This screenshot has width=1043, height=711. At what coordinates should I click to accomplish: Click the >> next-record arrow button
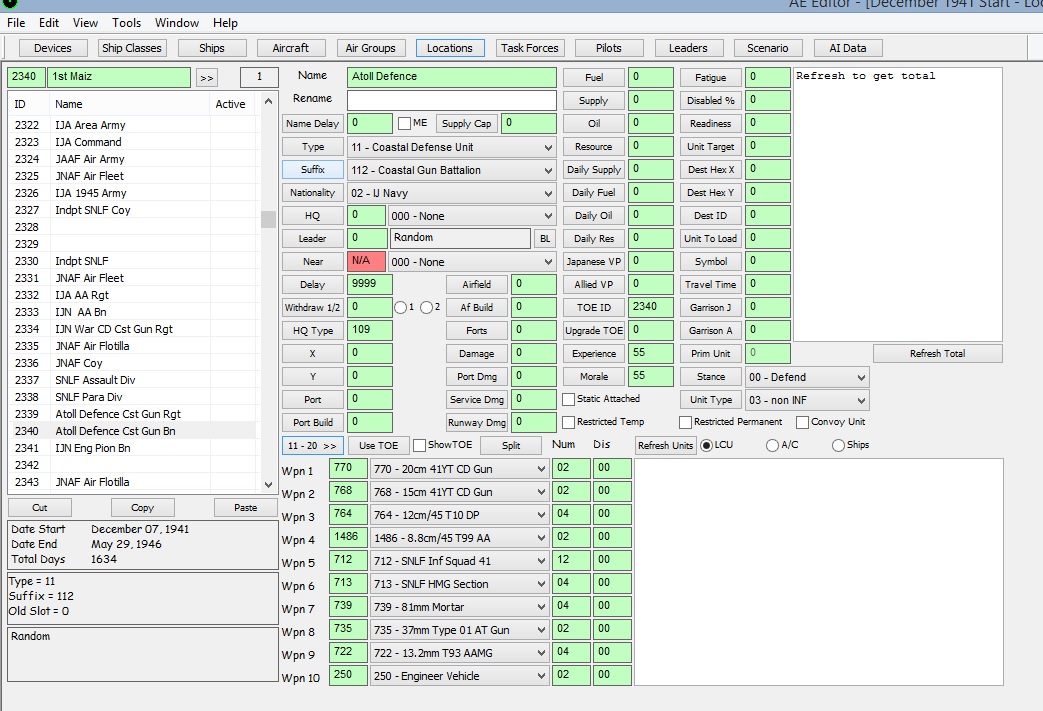tap(207, 78)
